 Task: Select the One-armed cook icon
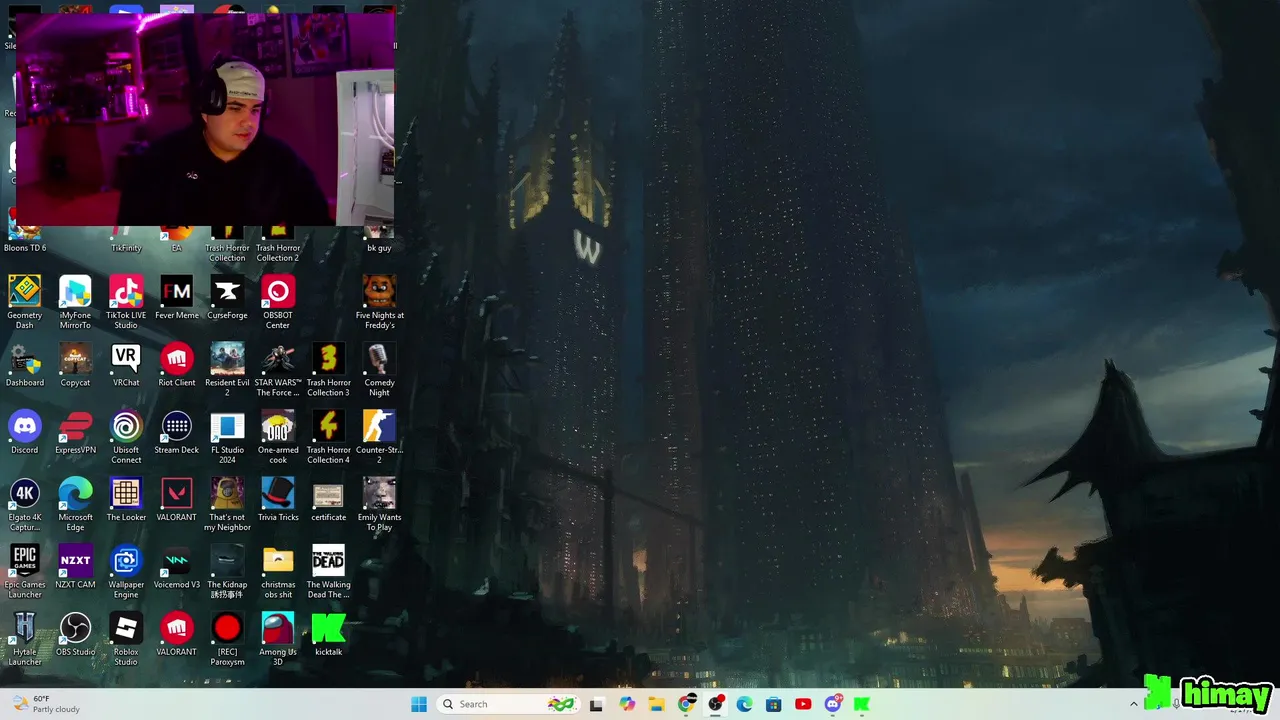click(x=278, y=436)
